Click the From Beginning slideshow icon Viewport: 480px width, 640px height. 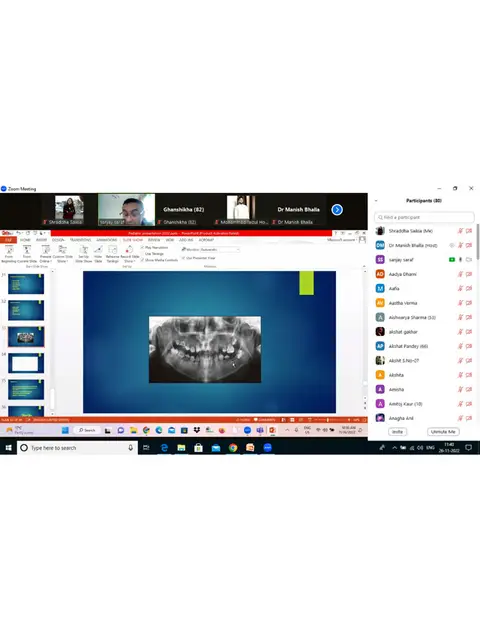tap(9, 250)
